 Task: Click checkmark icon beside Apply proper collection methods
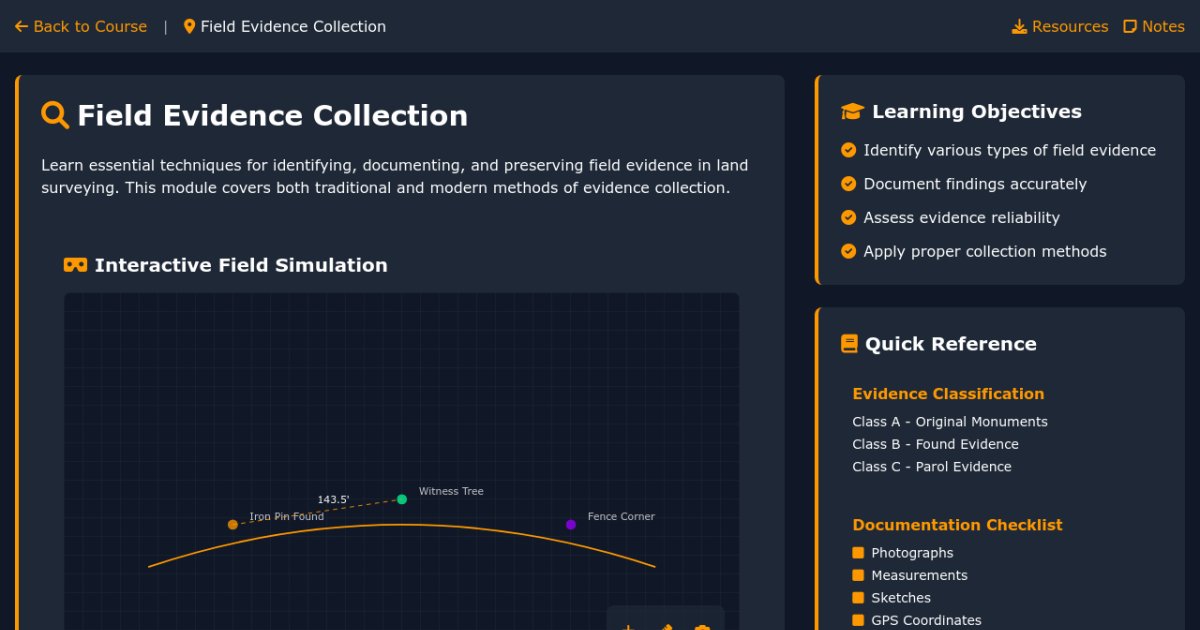[x=849, y=252]
